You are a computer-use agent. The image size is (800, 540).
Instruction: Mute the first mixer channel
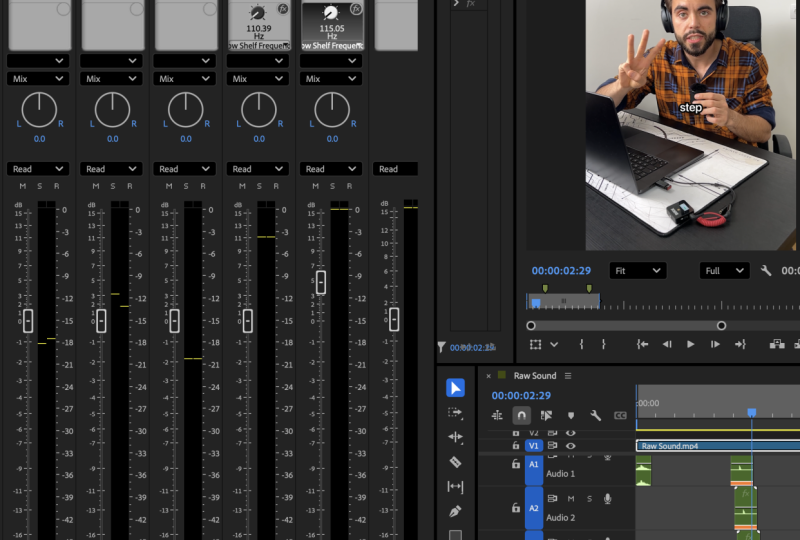(22, 186)
